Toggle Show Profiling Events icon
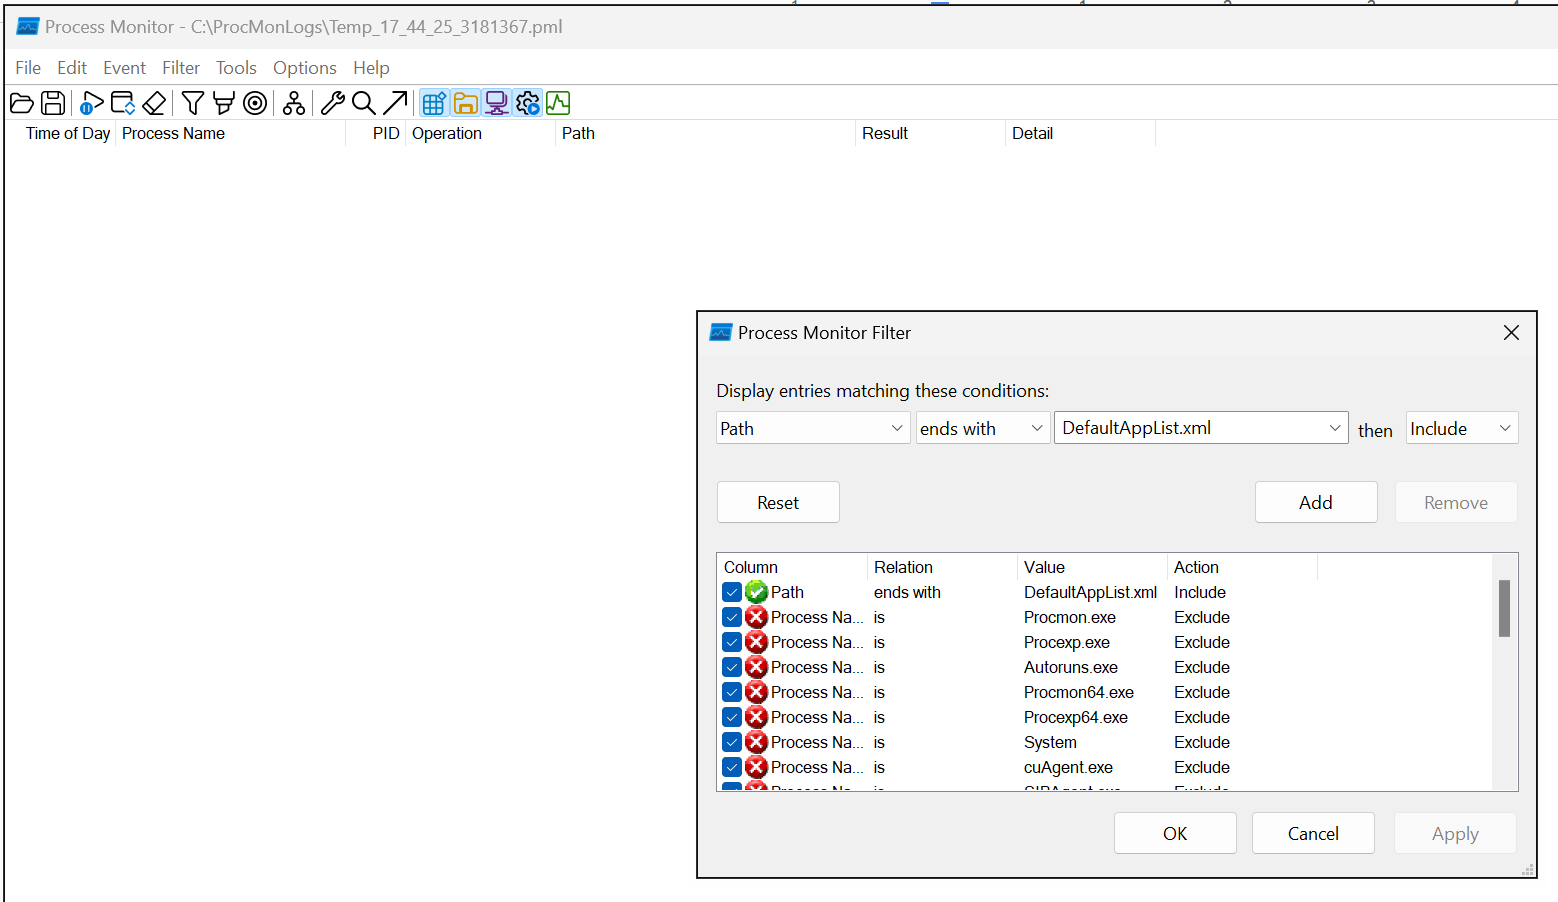Screen dimensions: 1558x902 (558, 102)
